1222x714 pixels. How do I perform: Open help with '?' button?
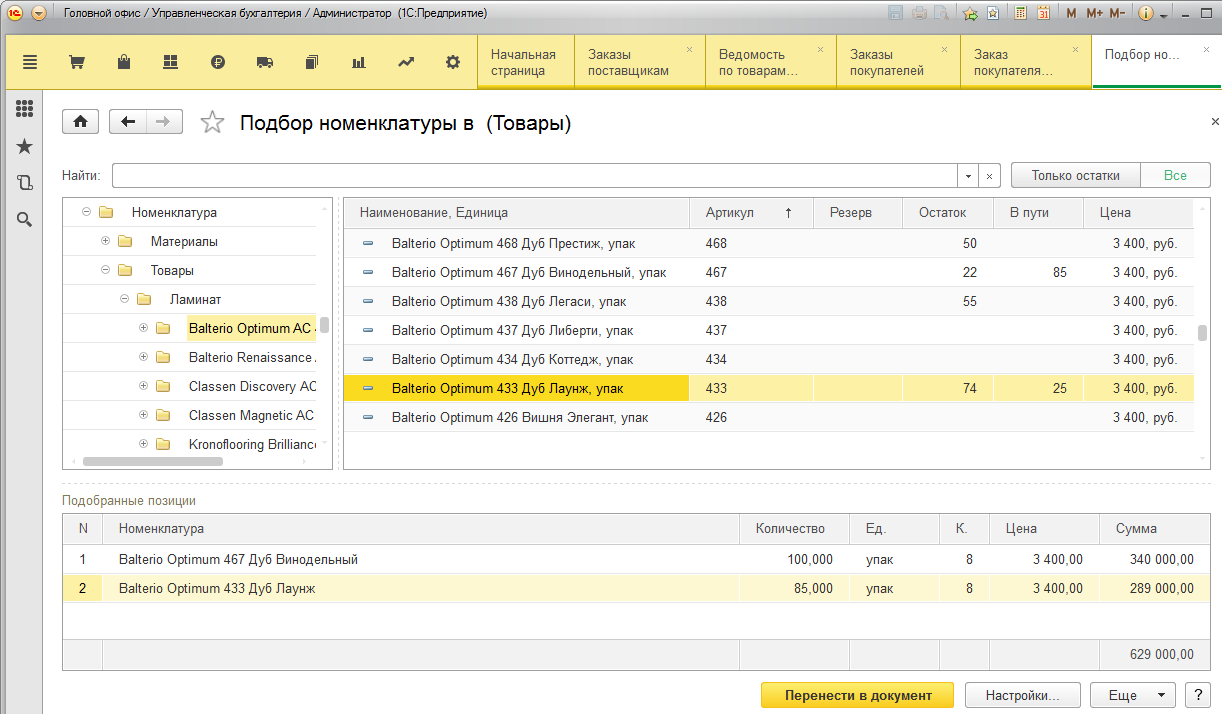(1197, 695)
